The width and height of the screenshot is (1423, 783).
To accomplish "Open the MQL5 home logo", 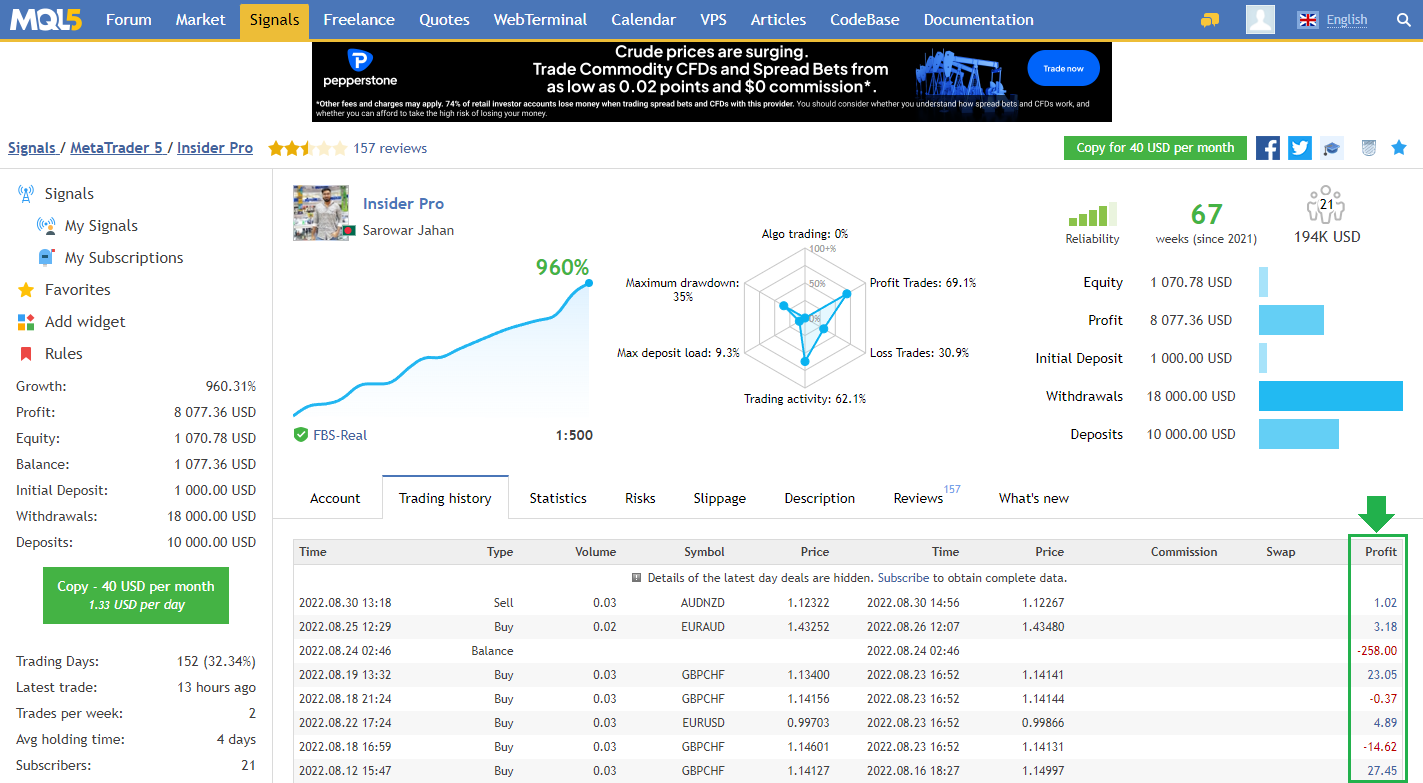I will 46,19.
